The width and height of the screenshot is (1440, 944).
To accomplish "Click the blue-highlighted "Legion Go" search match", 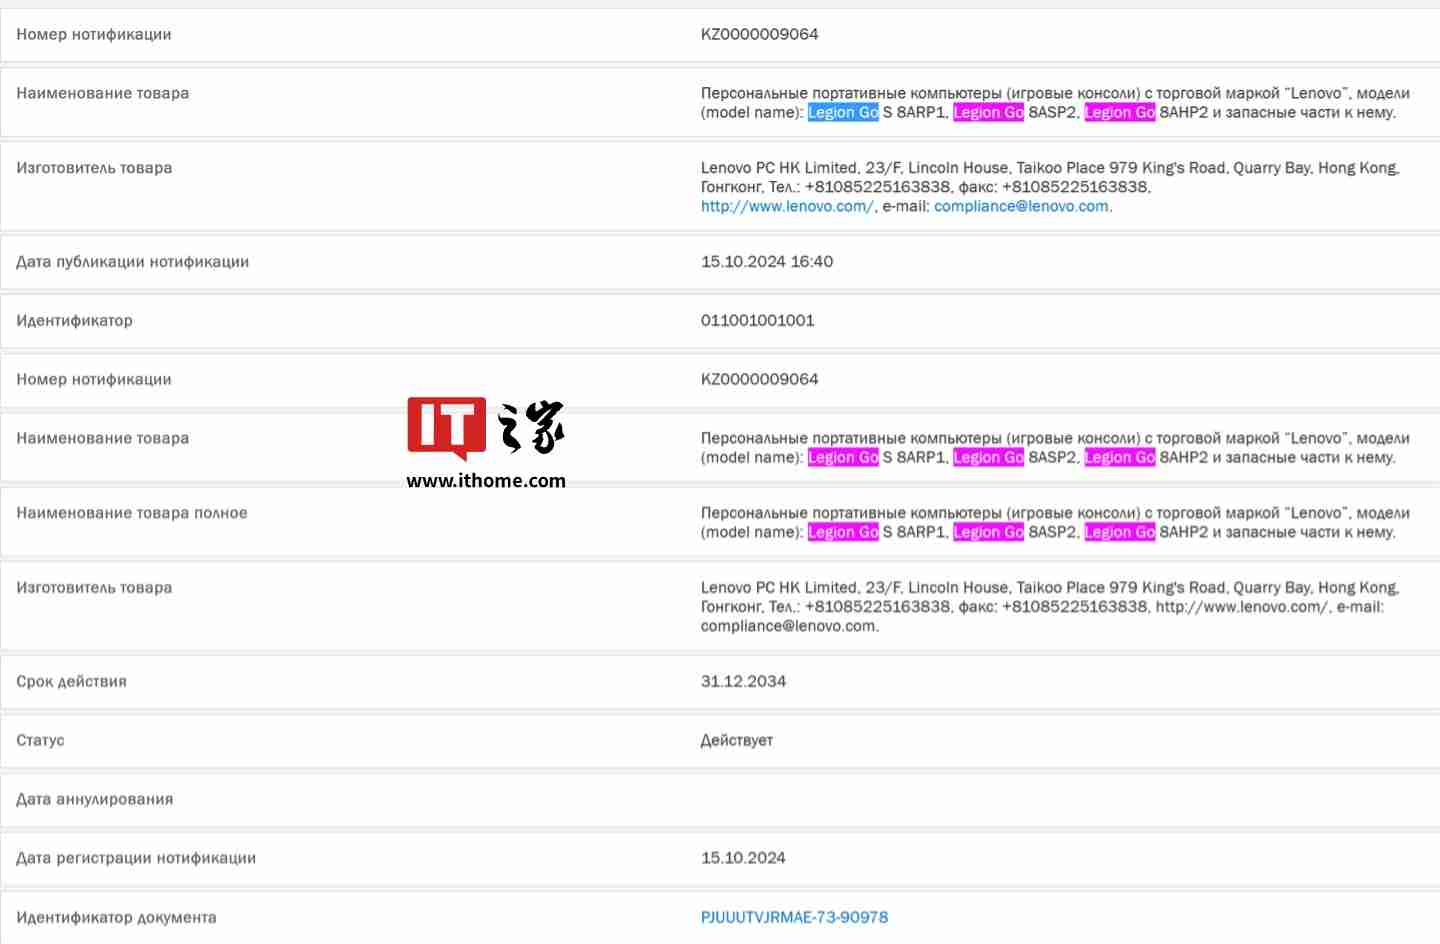I will pos(843,112).
